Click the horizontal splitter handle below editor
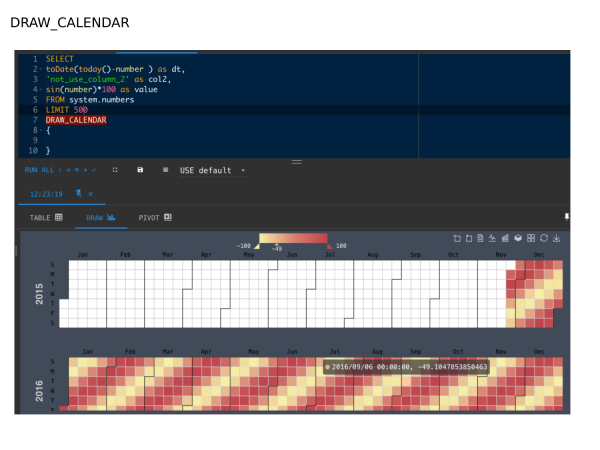The height and width of the screenshot is (450, 600). click(296, 161)
